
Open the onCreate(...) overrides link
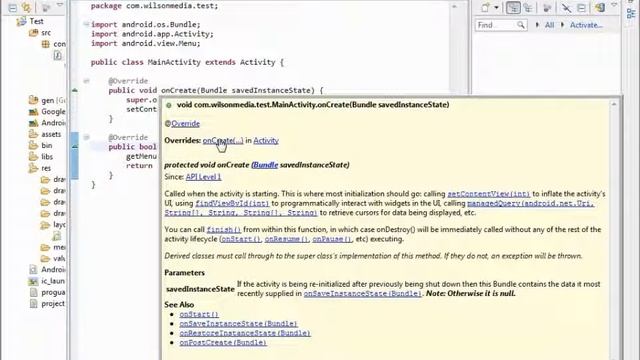pos(223,140)
